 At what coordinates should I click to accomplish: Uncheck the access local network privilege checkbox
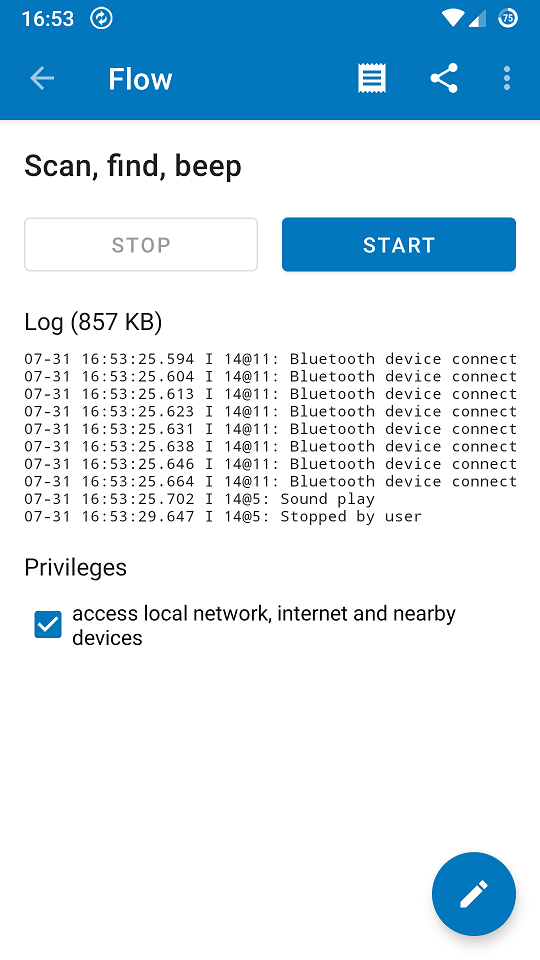48,624
